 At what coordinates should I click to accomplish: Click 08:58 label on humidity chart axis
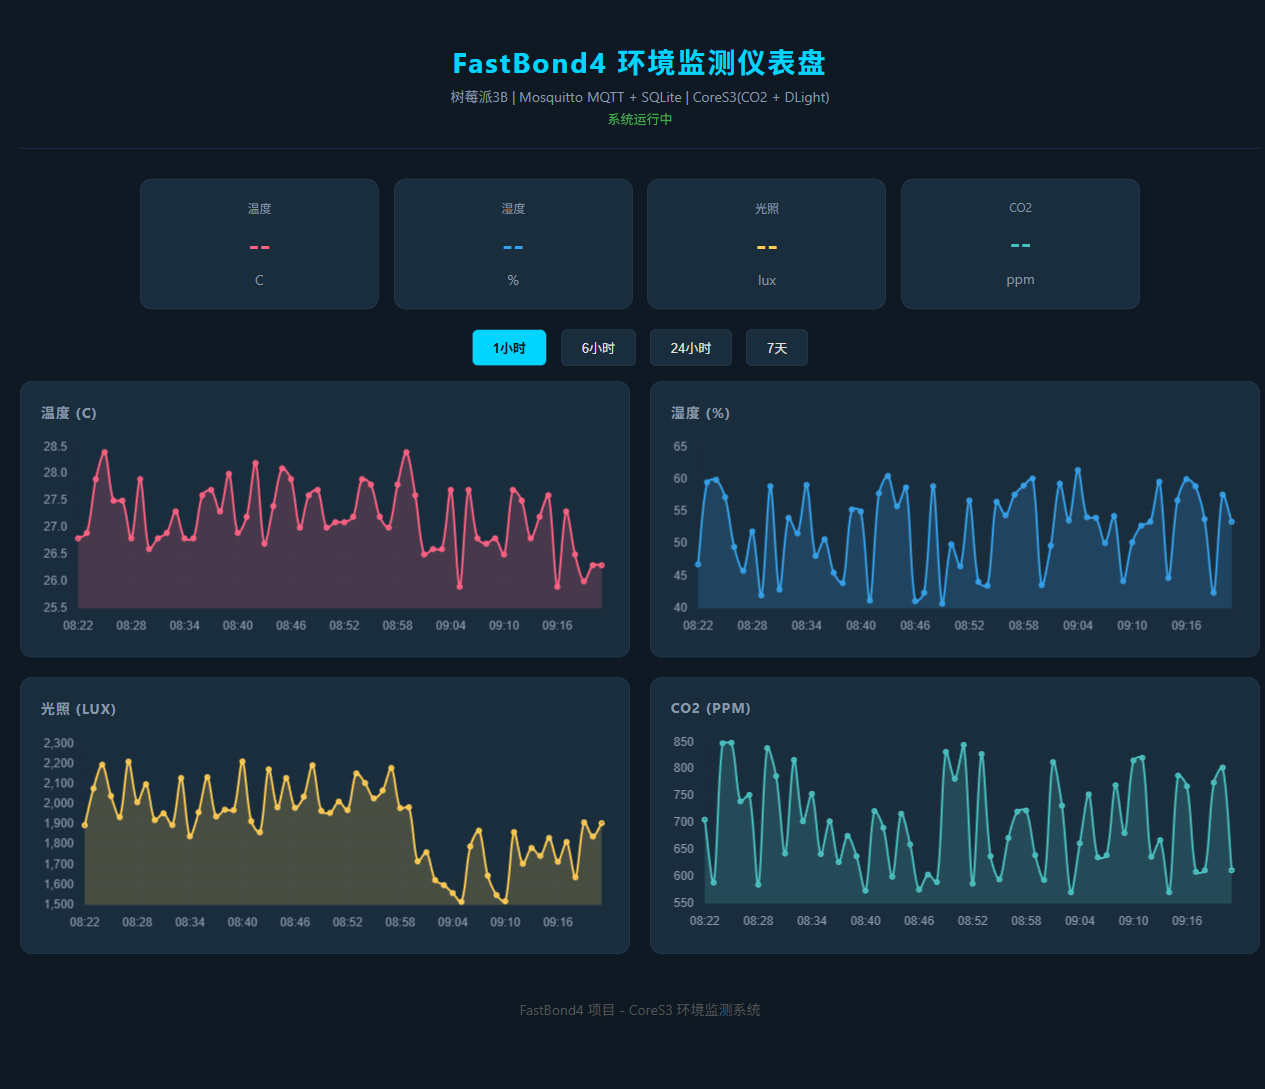tap(1023, 625)
